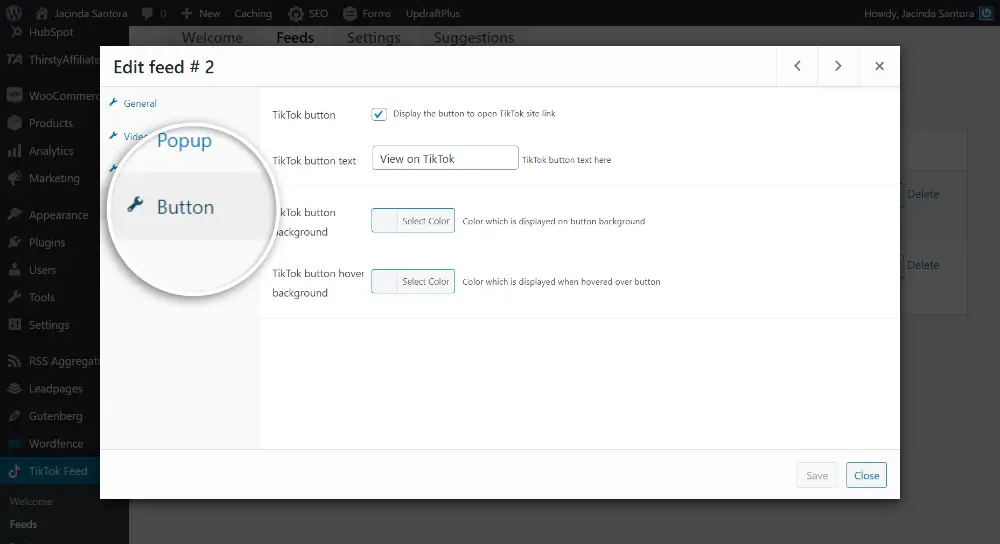This screenshot has width=1000, height=544.
Task: Click the Close button in dialog
Action: (866, 475)
